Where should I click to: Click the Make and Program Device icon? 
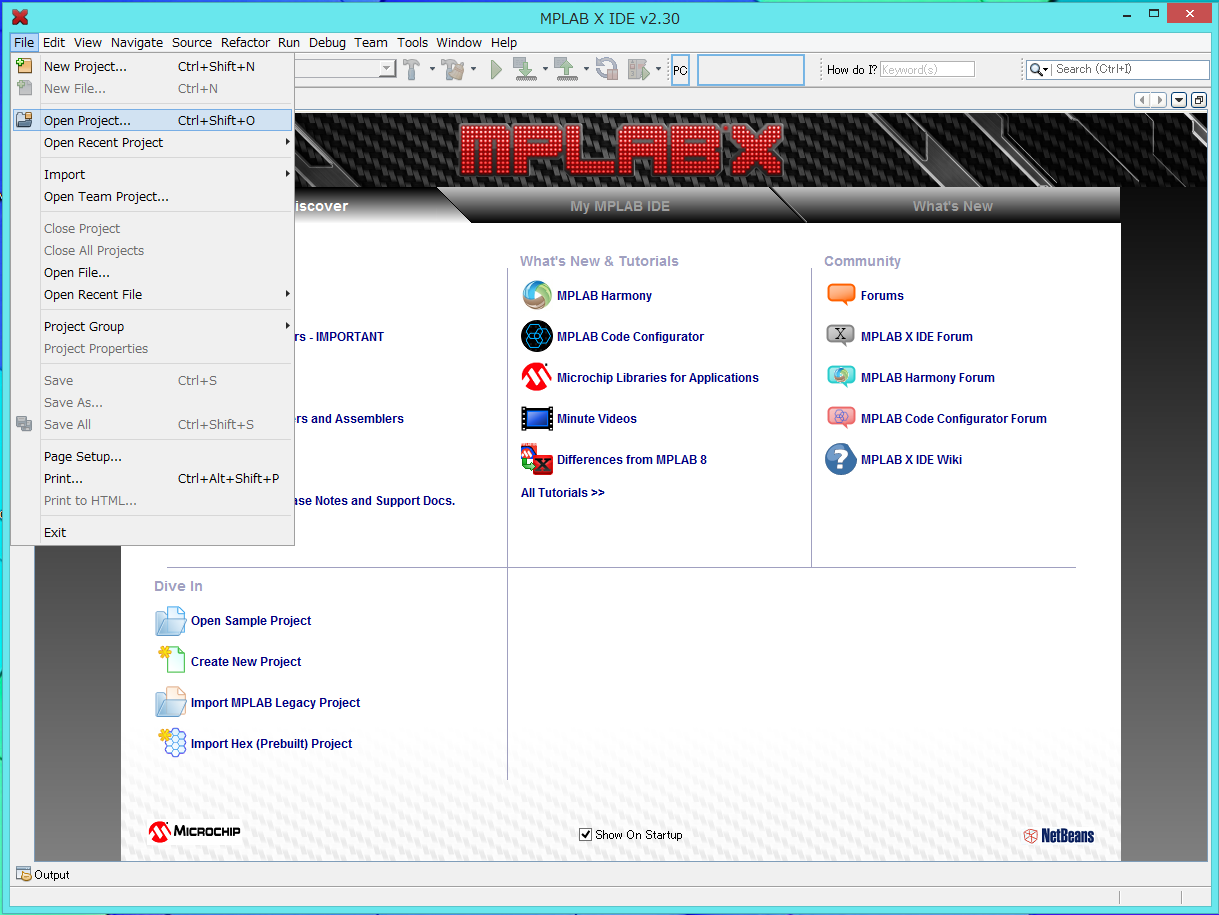point(524,69)
